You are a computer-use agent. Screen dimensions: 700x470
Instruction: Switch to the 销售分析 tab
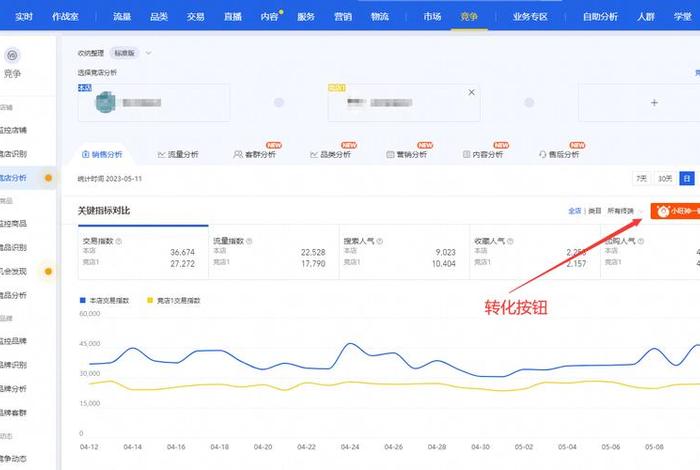[102, 154]
